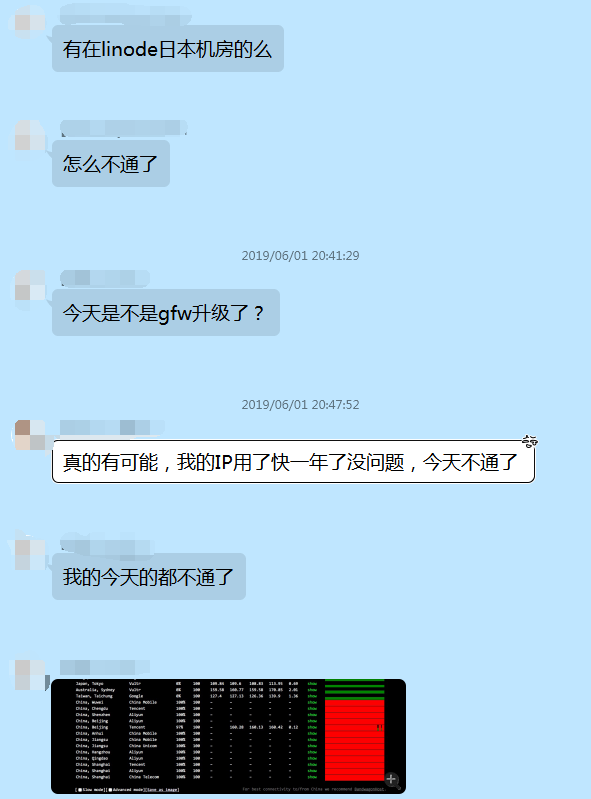Screen dimensions: 591x799
Task: Click the emoji icon on the highlighted message bubble
Action: point(530,441)
